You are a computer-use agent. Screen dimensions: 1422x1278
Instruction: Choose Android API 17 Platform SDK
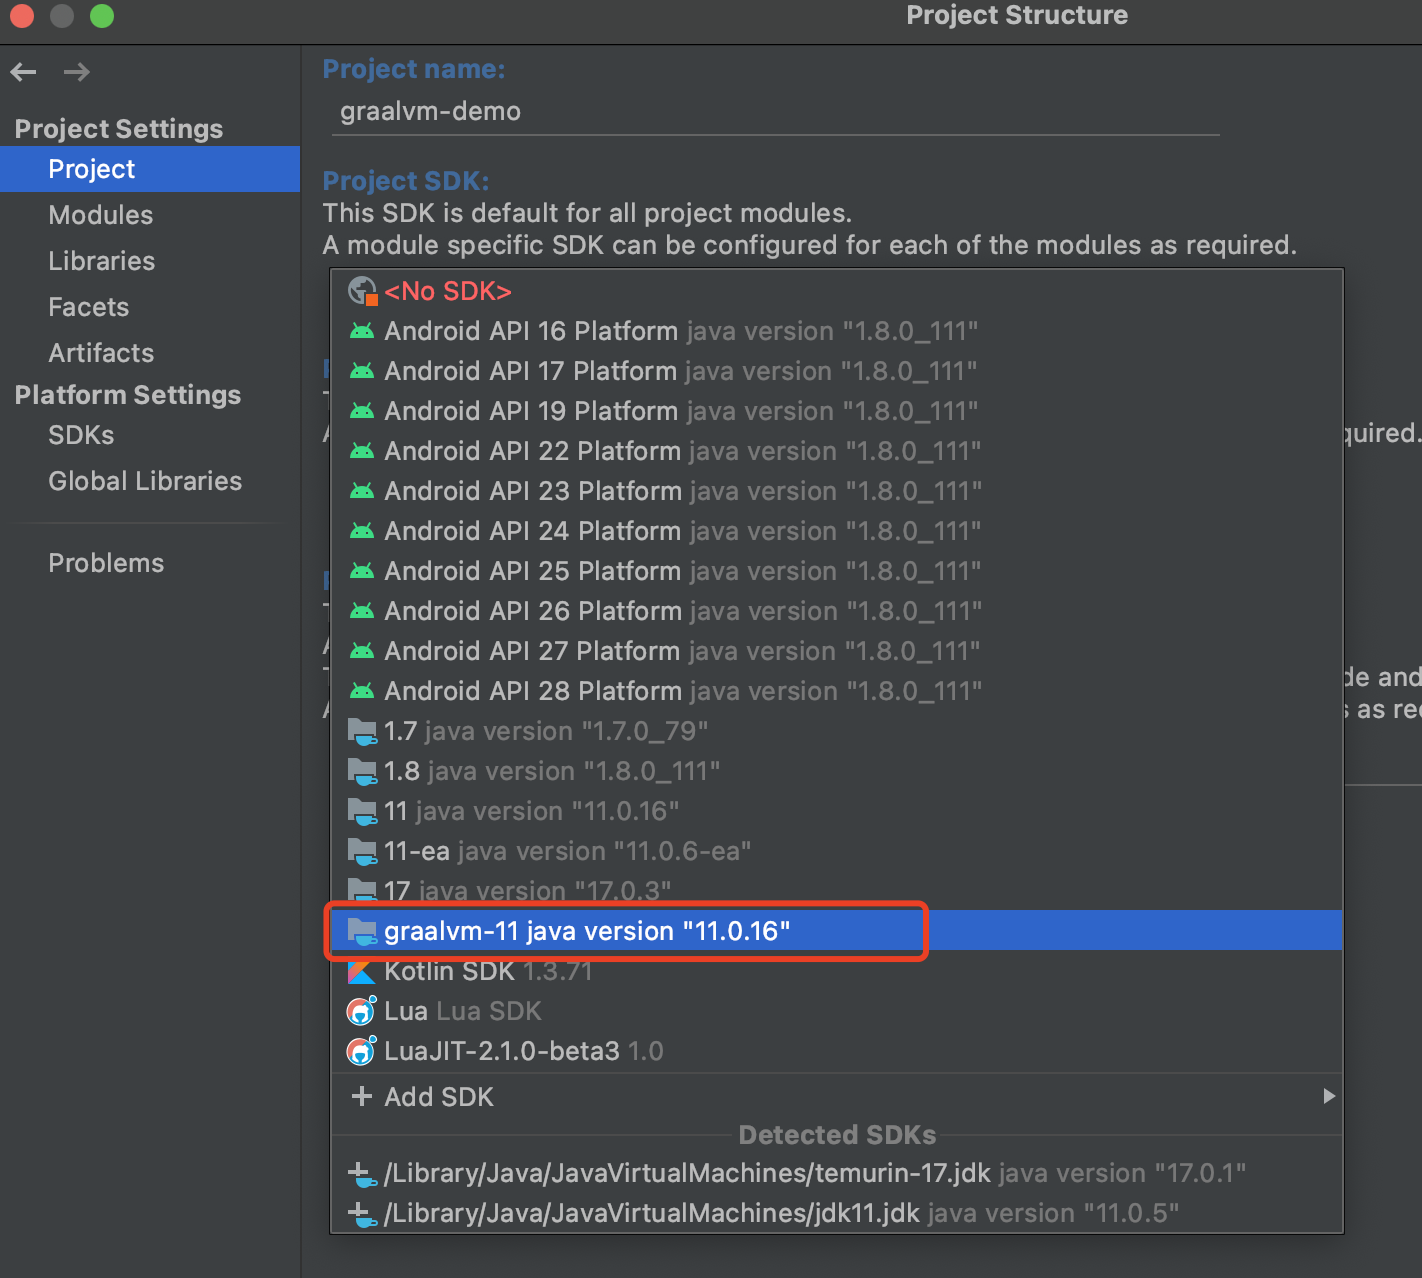[836, 371]
